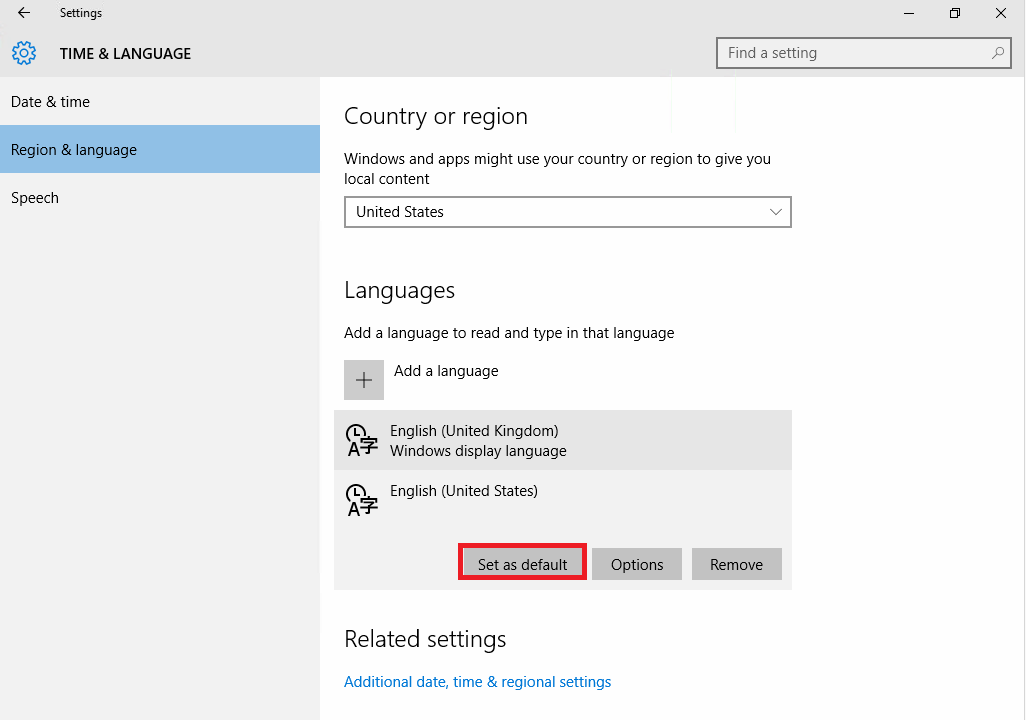Image resolution: width=1026 pixels, height=720 pixels.
Task: Click the Related settings heading
Action: (x=425, y=639)
